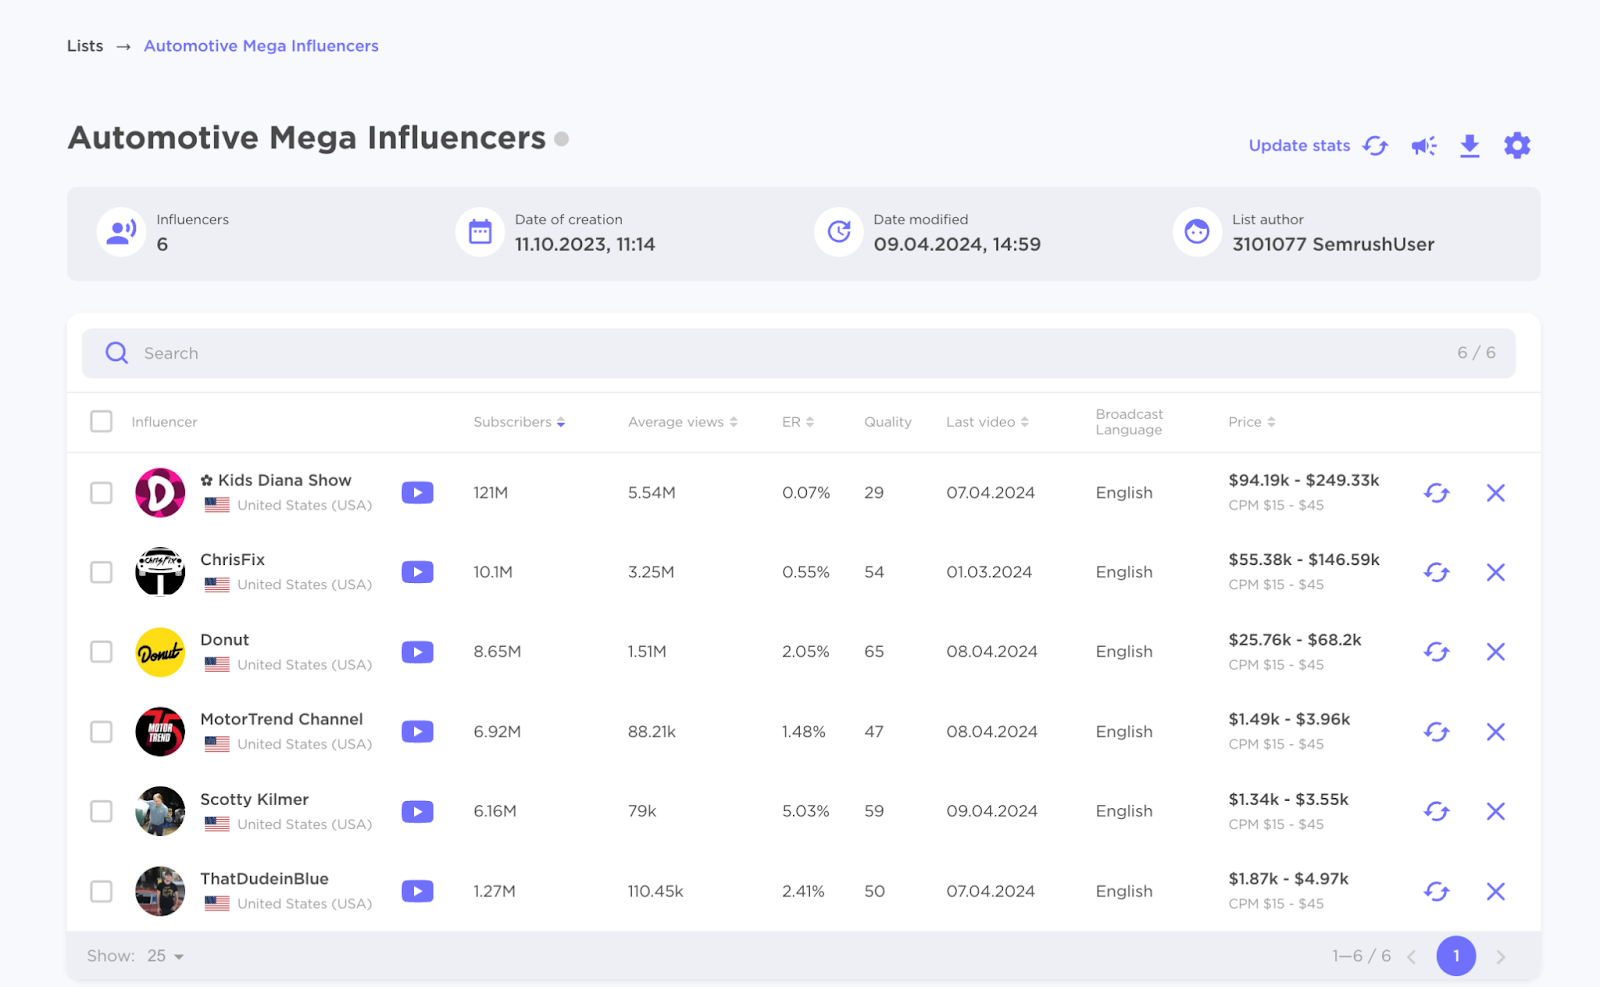
Task: Play Kids Diana Show channel video
Action: [417, 492]
